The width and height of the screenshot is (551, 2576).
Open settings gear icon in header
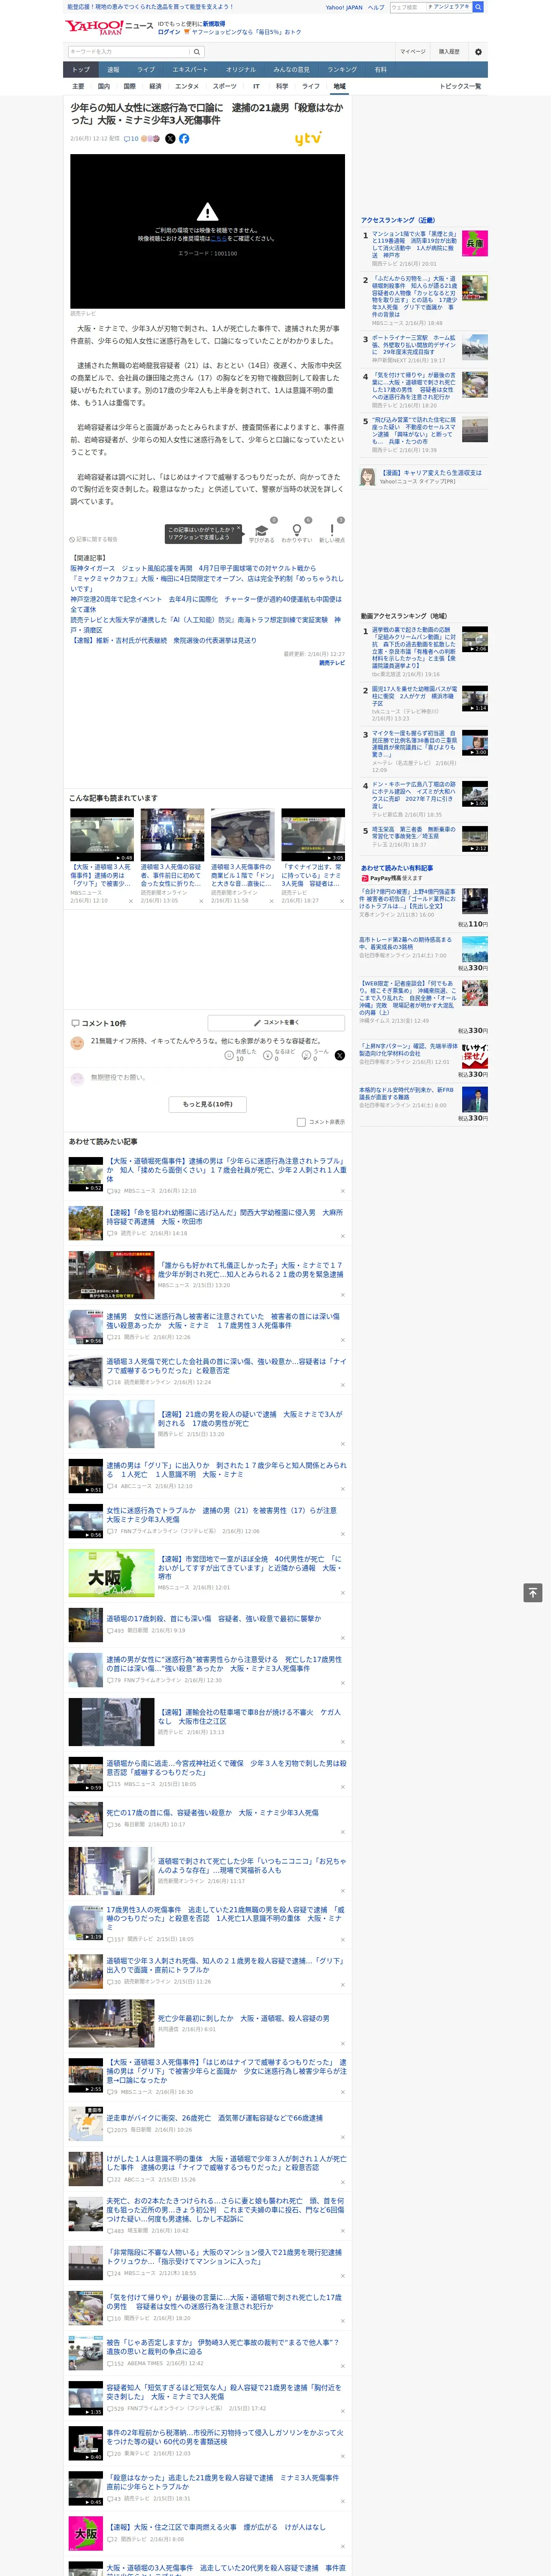pos(478,52)
